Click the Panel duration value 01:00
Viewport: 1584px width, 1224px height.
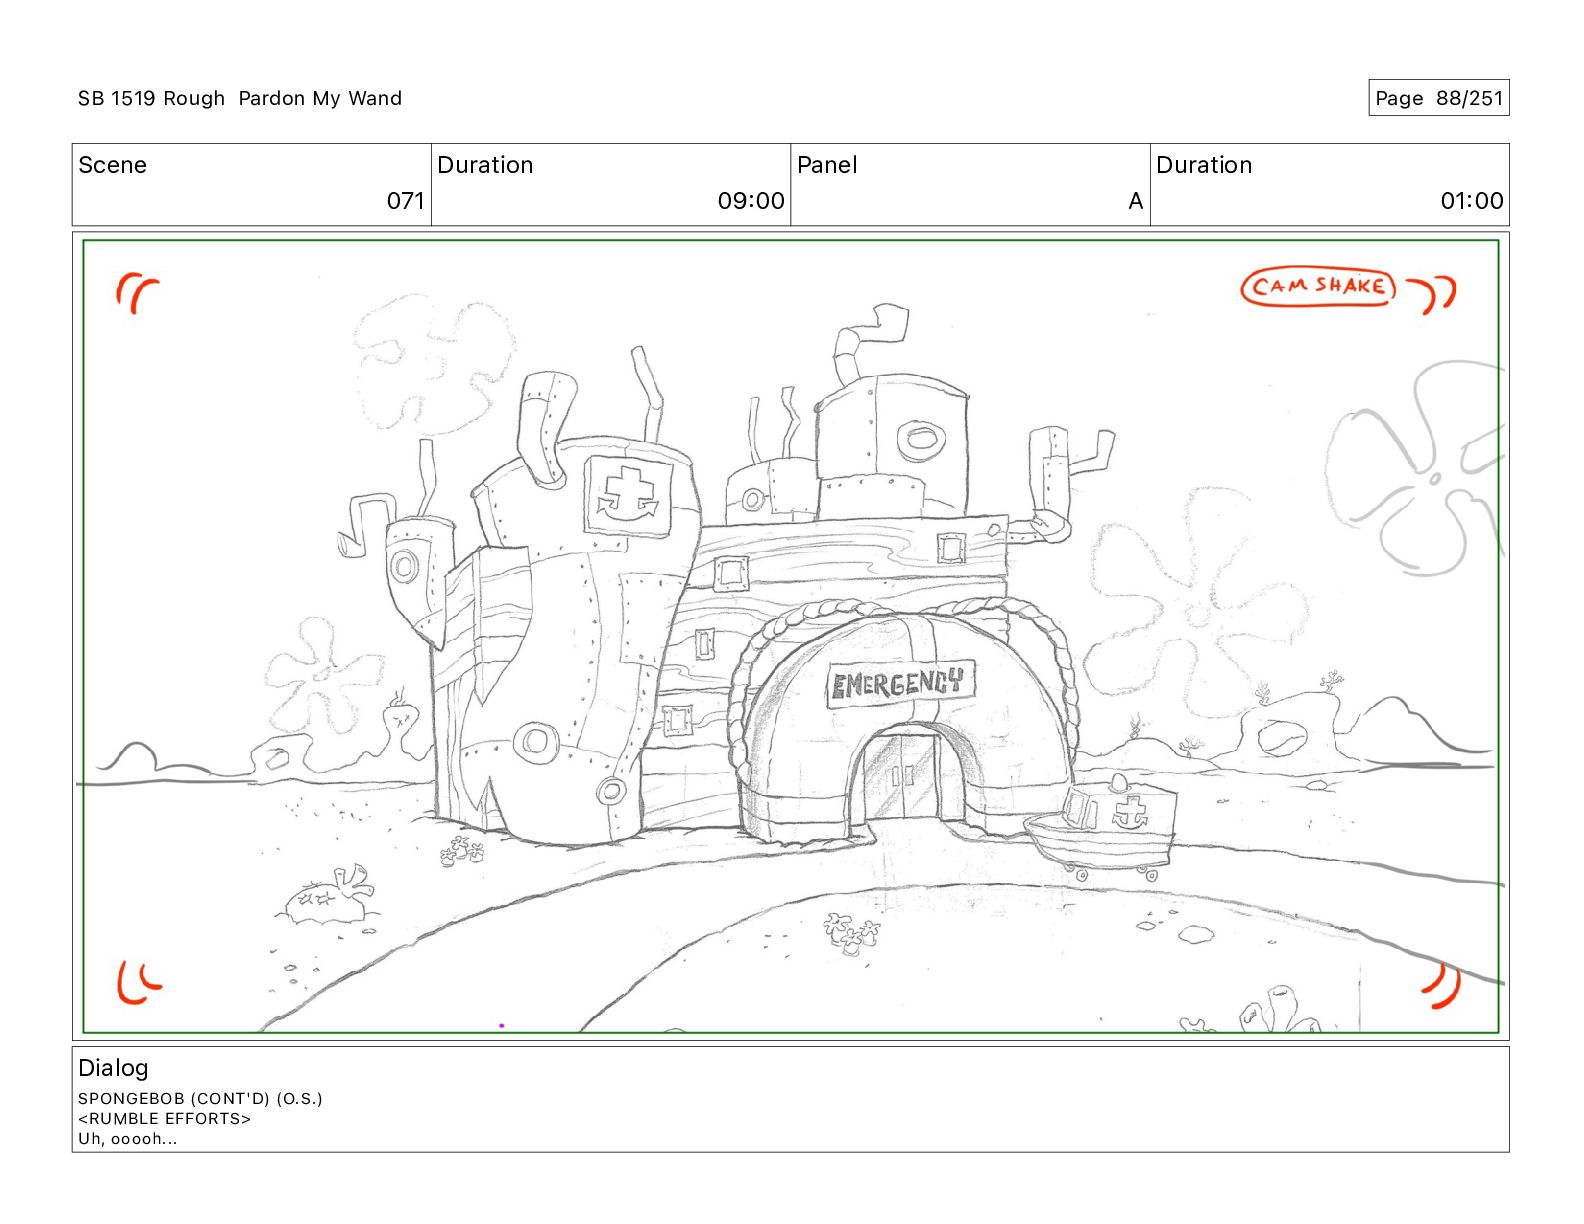pyautogui.click(x=1471, y=201)
